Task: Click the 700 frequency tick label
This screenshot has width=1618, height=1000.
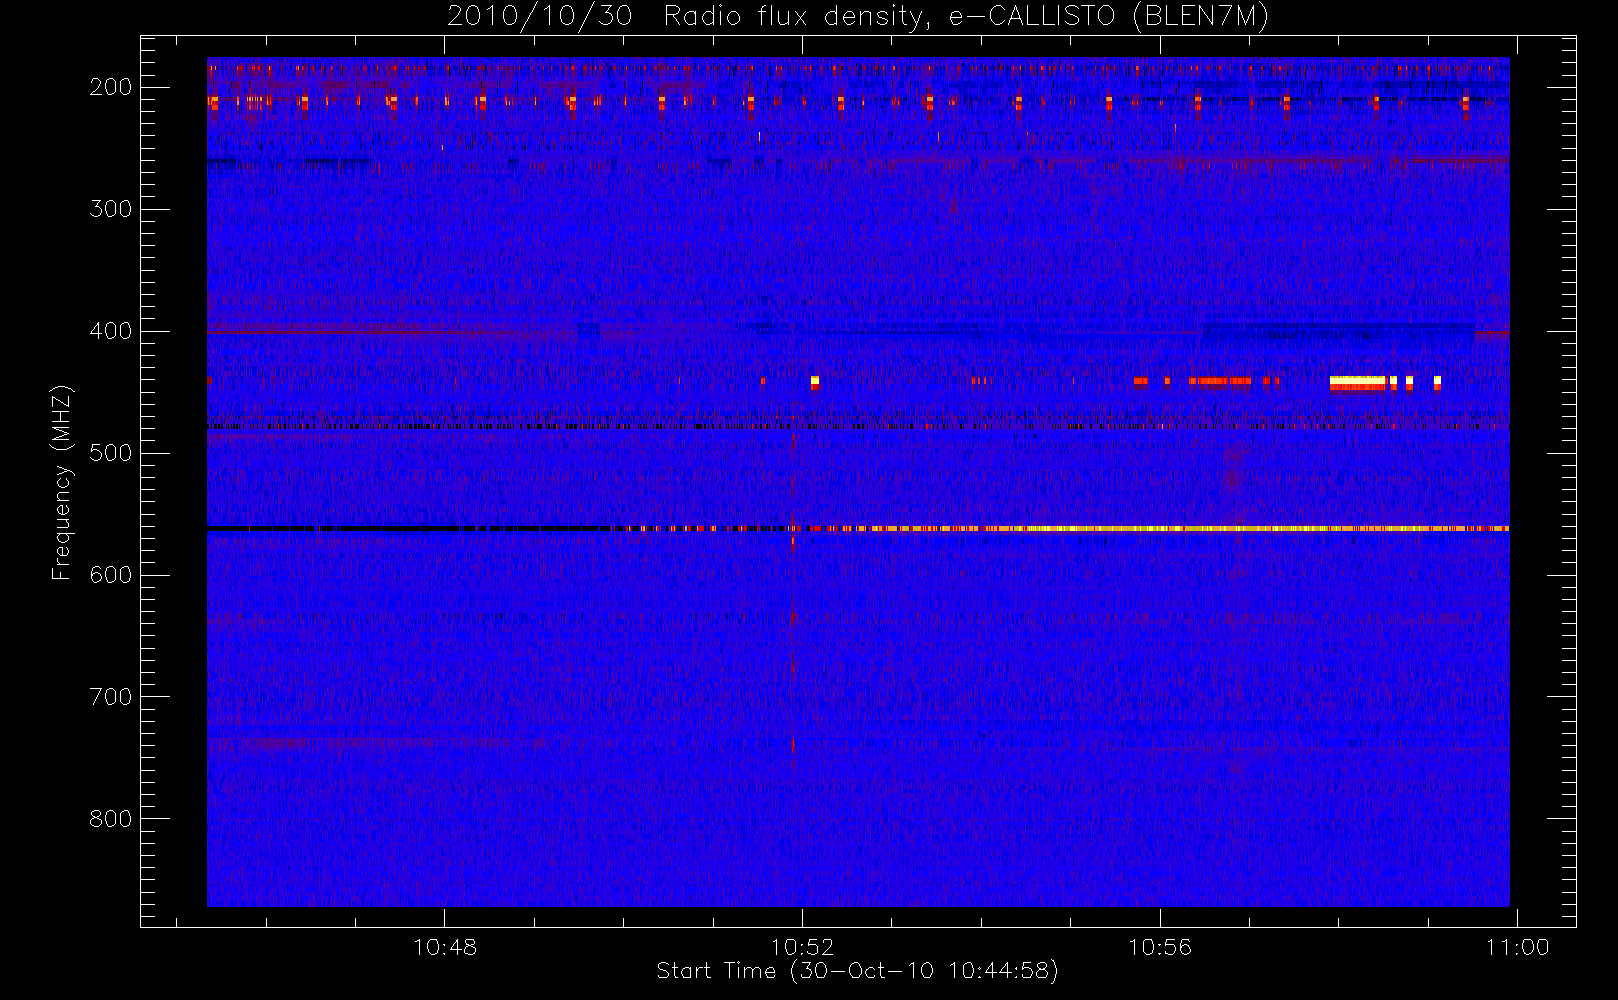Action: point(111,697)
